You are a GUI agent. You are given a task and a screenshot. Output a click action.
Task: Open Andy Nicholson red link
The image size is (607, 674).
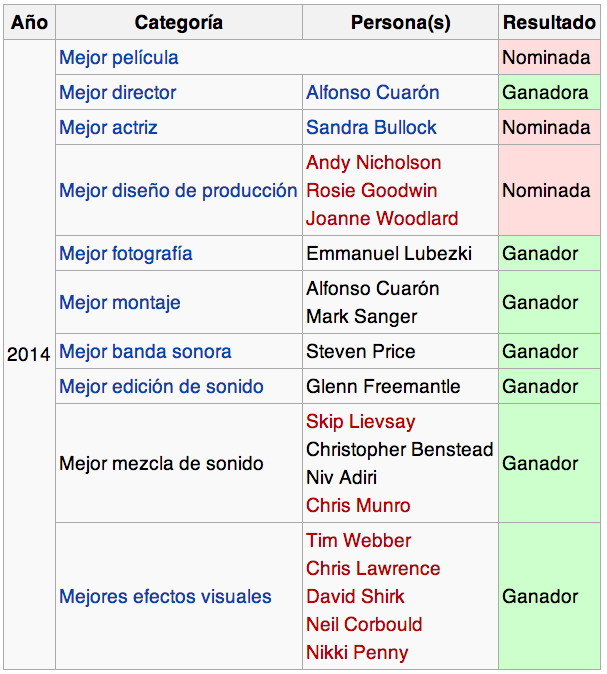click(x=373, y=163)
